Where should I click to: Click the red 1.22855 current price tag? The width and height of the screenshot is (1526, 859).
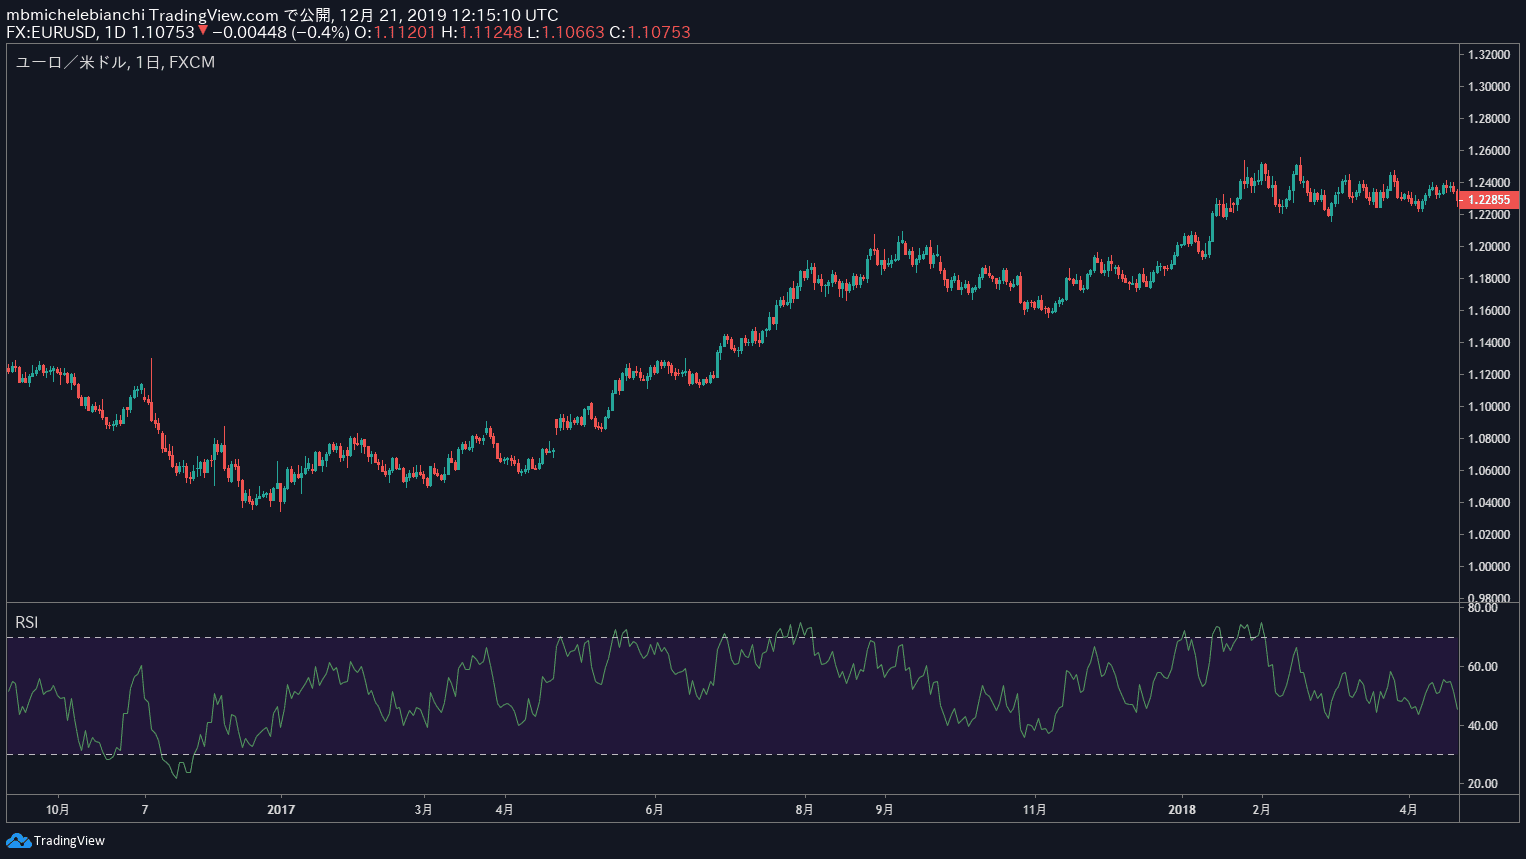coord(1489,200)
